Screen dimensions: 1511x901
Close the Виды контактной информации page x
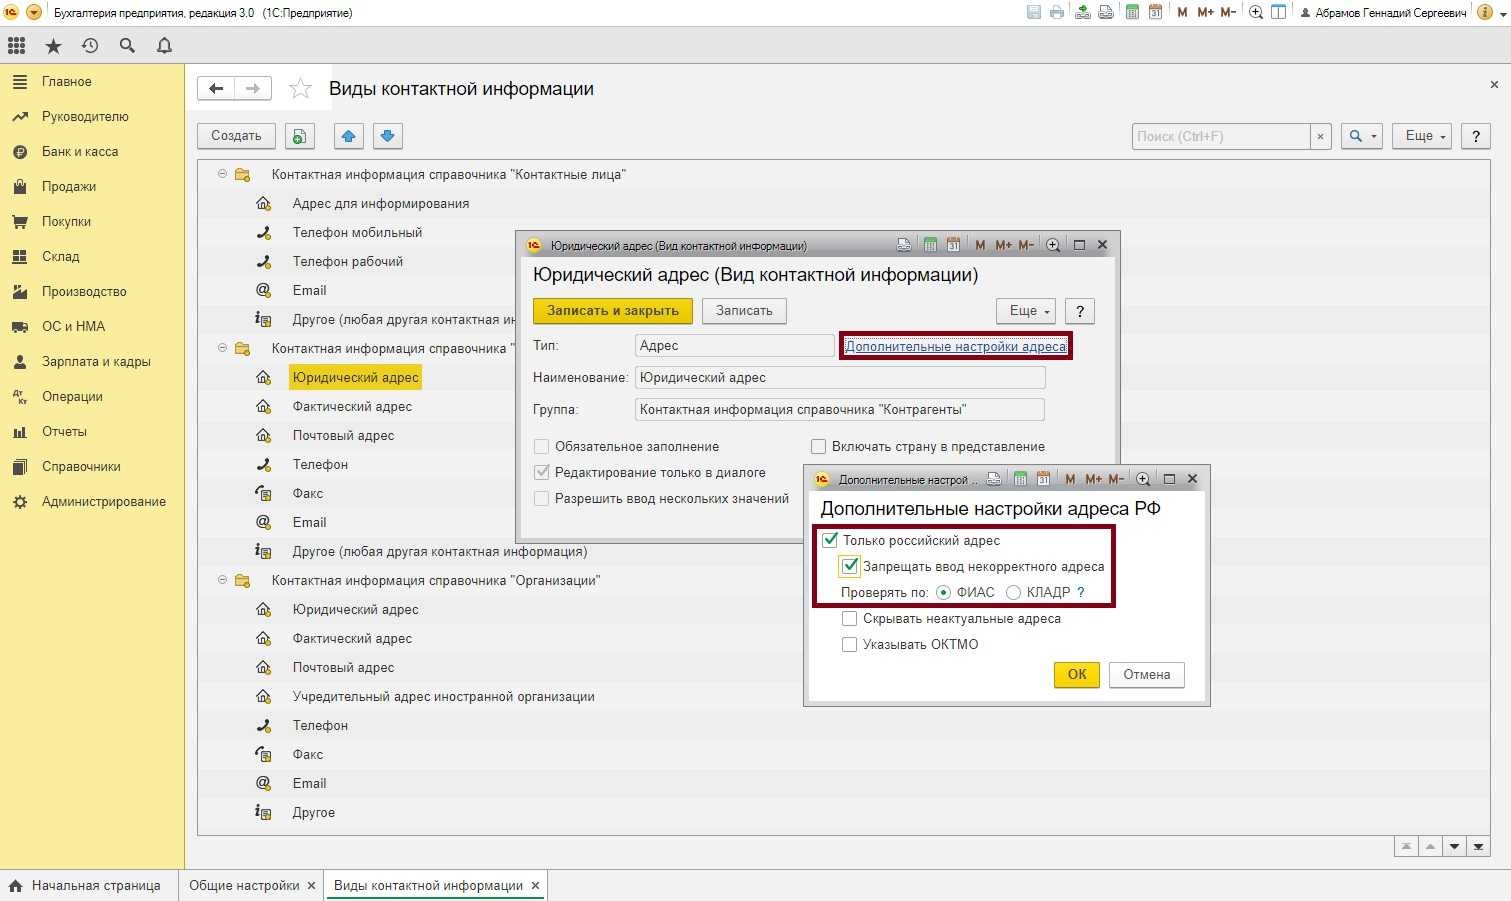tap(1494, 85)
